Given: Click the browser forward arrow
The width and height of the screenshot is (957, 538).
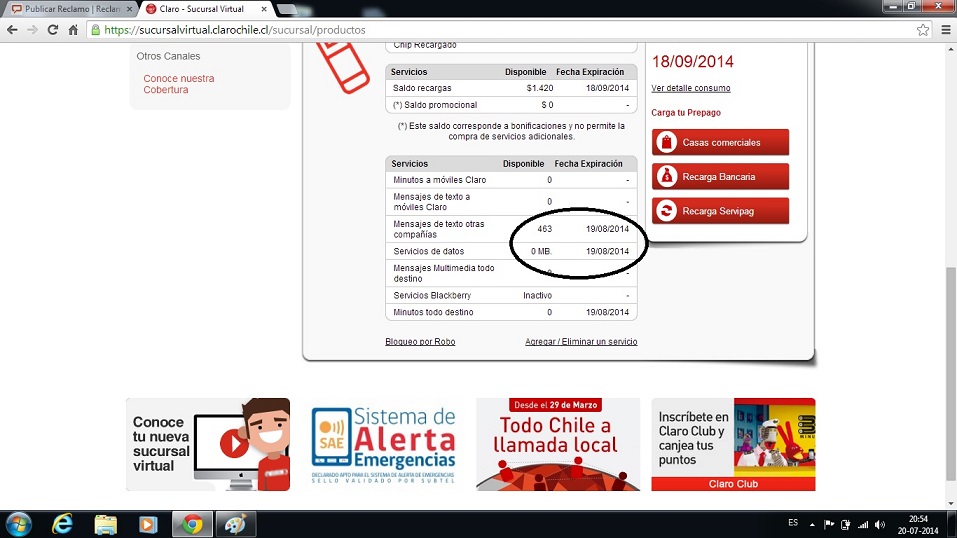Looking at the screenshot, I should 32,30.
